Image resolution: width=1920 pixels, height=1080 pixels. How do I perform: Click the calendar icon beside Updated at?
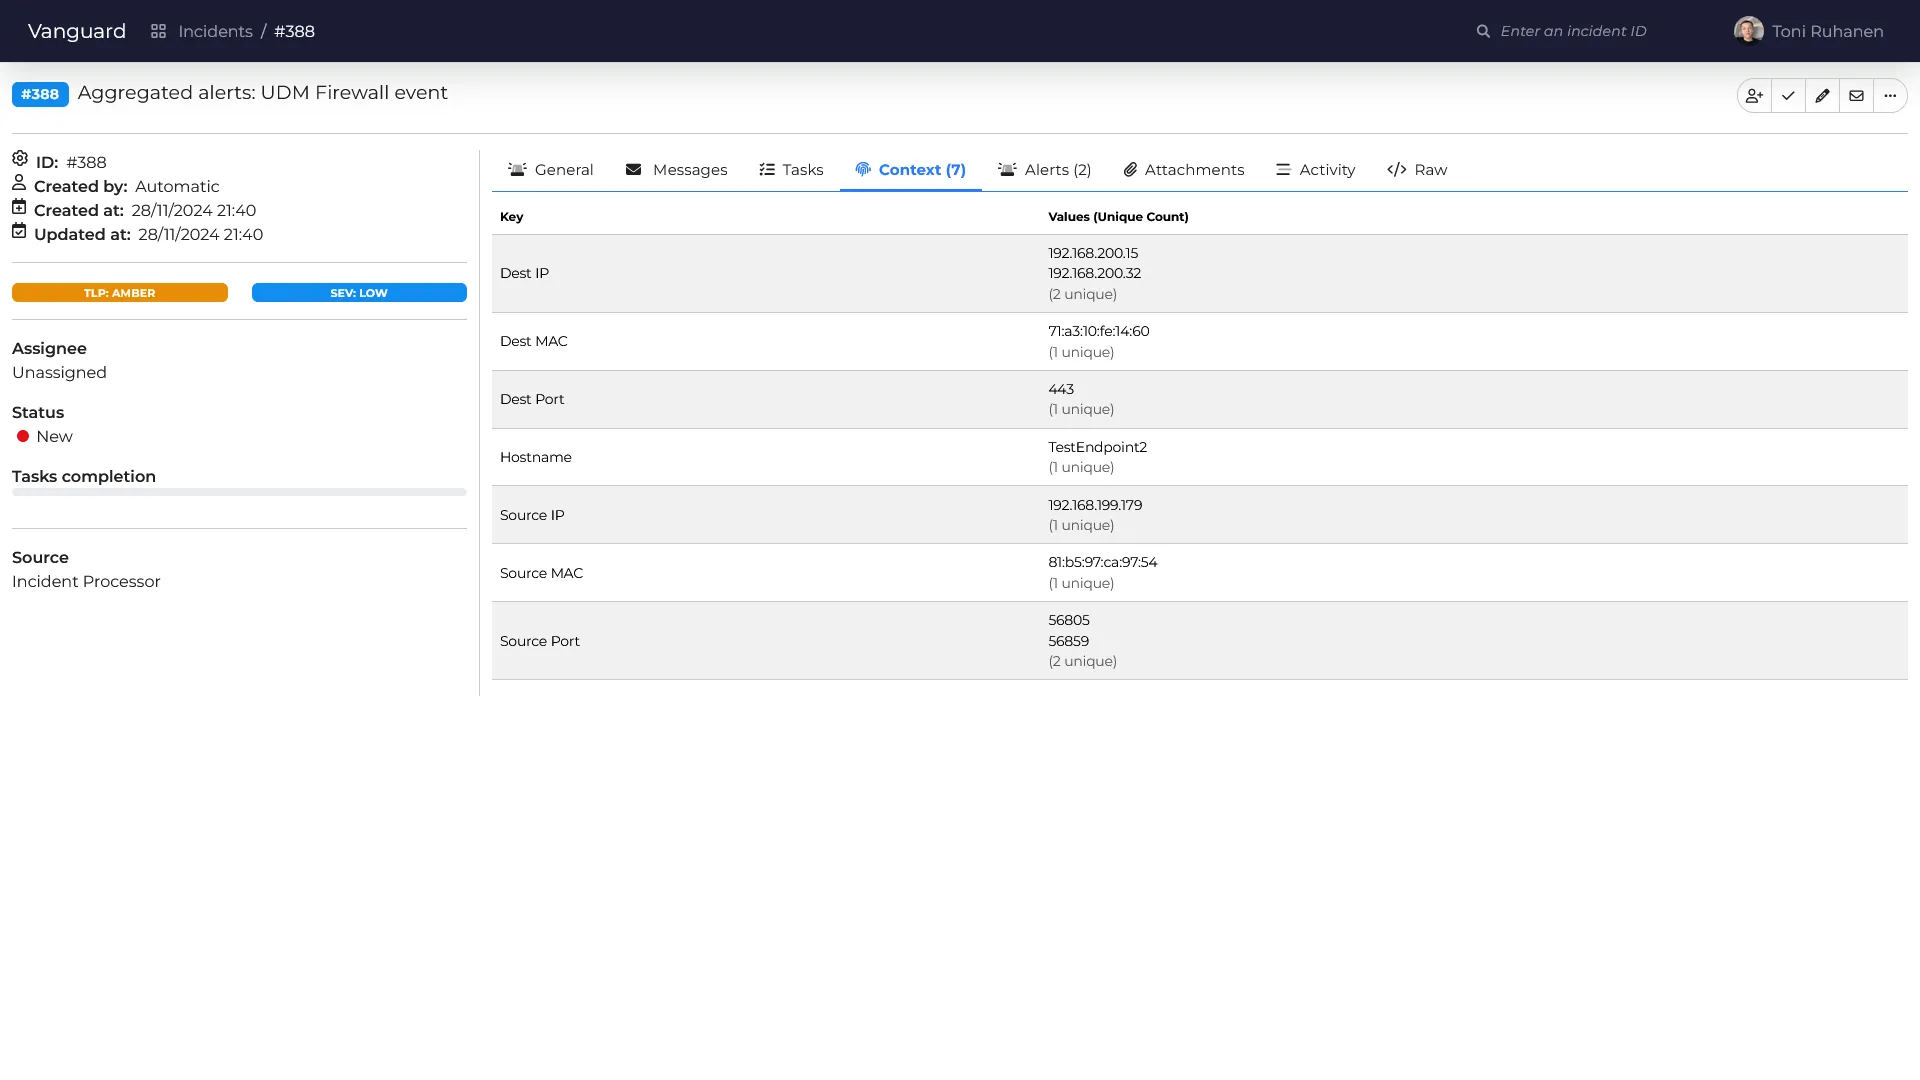pos(19,230)
